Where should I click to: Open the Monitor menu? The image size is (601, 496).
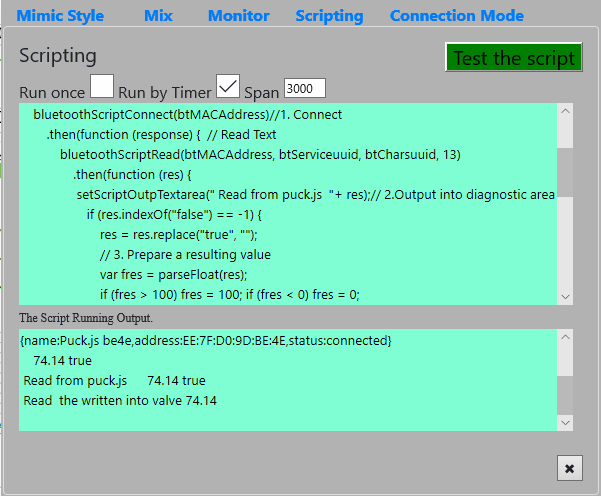(239, 16)
